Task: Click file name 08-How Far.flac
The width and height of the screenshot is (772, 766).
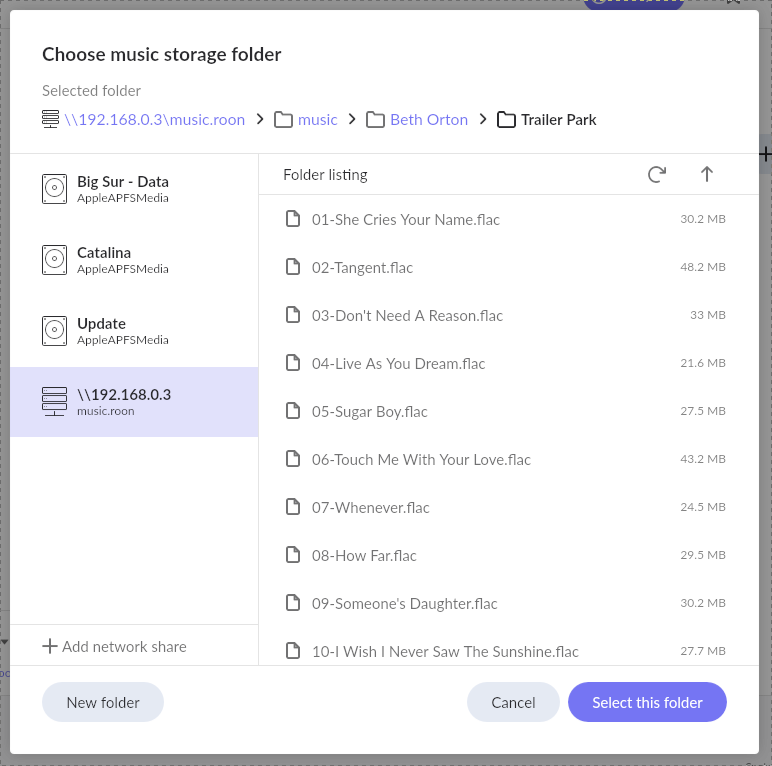Action: click(x=364, y=556)
